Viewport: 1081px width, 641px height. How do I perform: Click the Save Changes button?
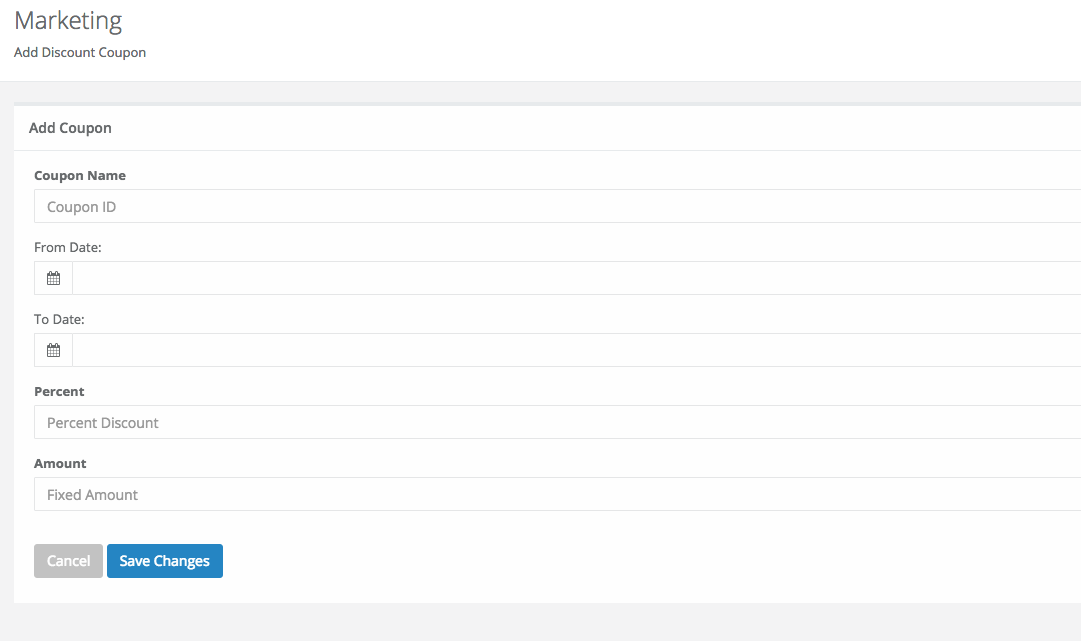pyautogui.click(x=165, y=561)
